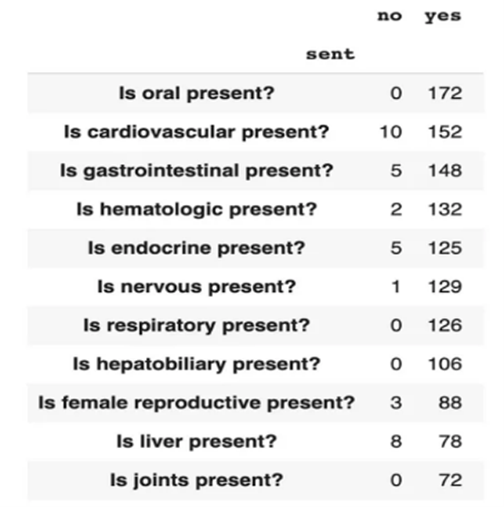Click the 172 value for oral

[445, 93]
